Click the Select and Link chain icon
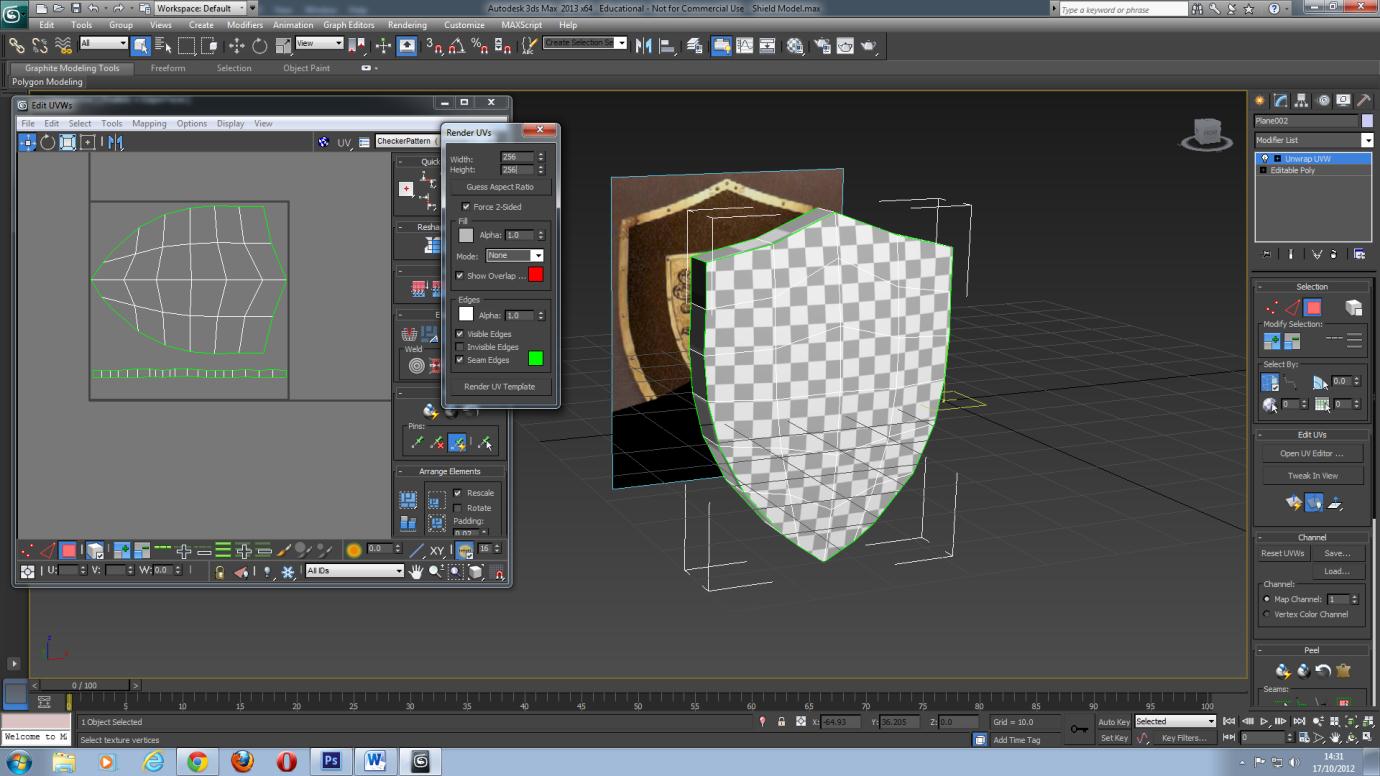Screen dimensions: 1380x776 (16, 45)
